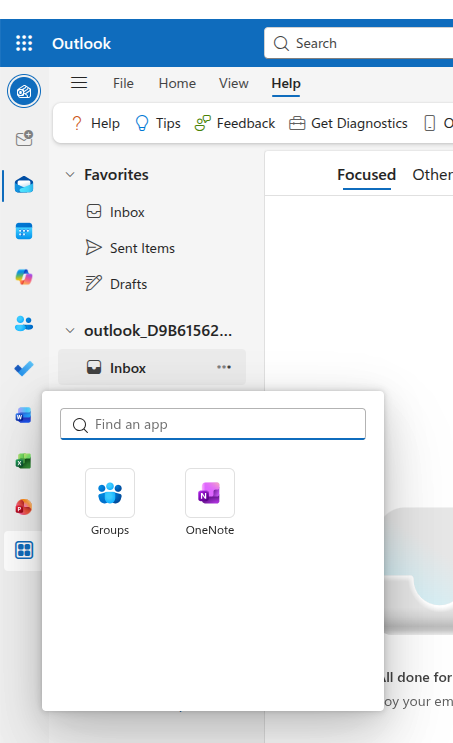
Task: Switch to the View tab
Action: click(234, 83)
